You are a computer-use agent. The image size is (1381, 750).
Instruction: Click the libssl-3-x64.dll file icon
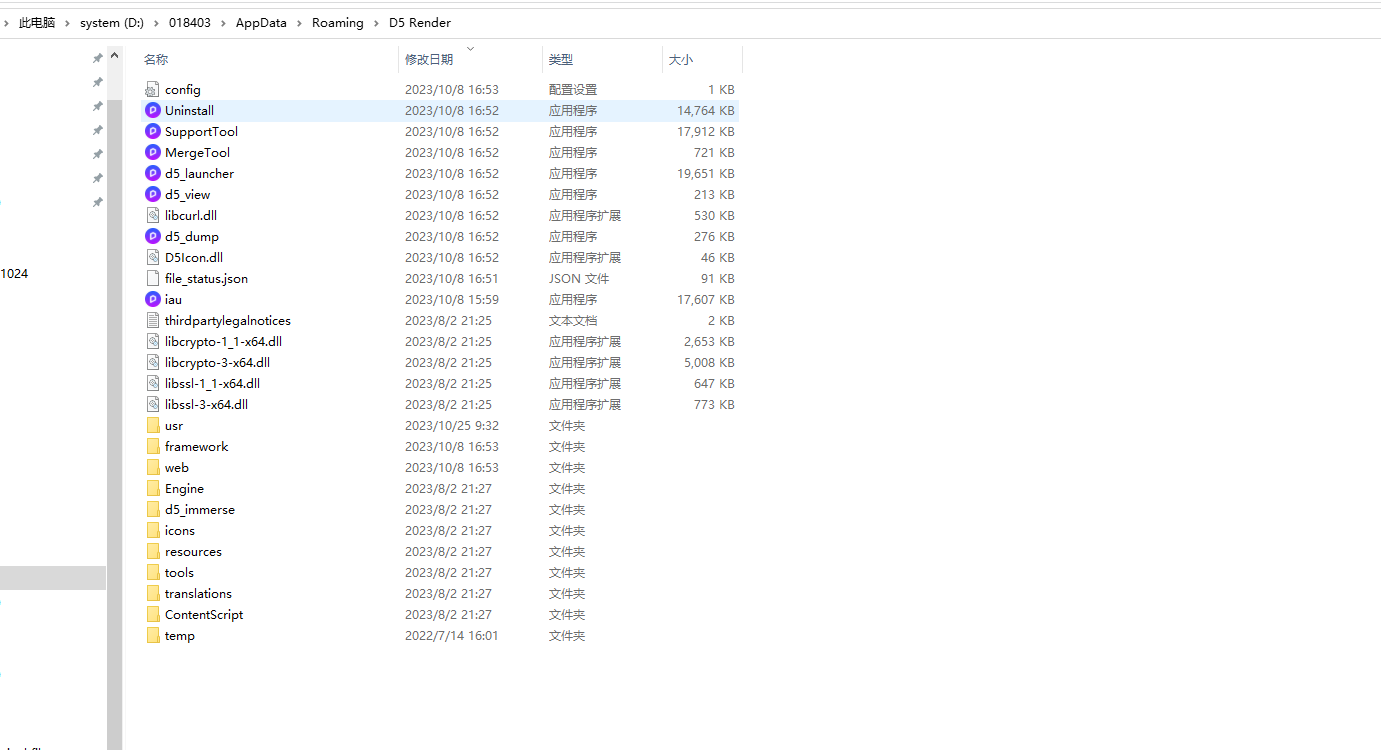[153, 405]
